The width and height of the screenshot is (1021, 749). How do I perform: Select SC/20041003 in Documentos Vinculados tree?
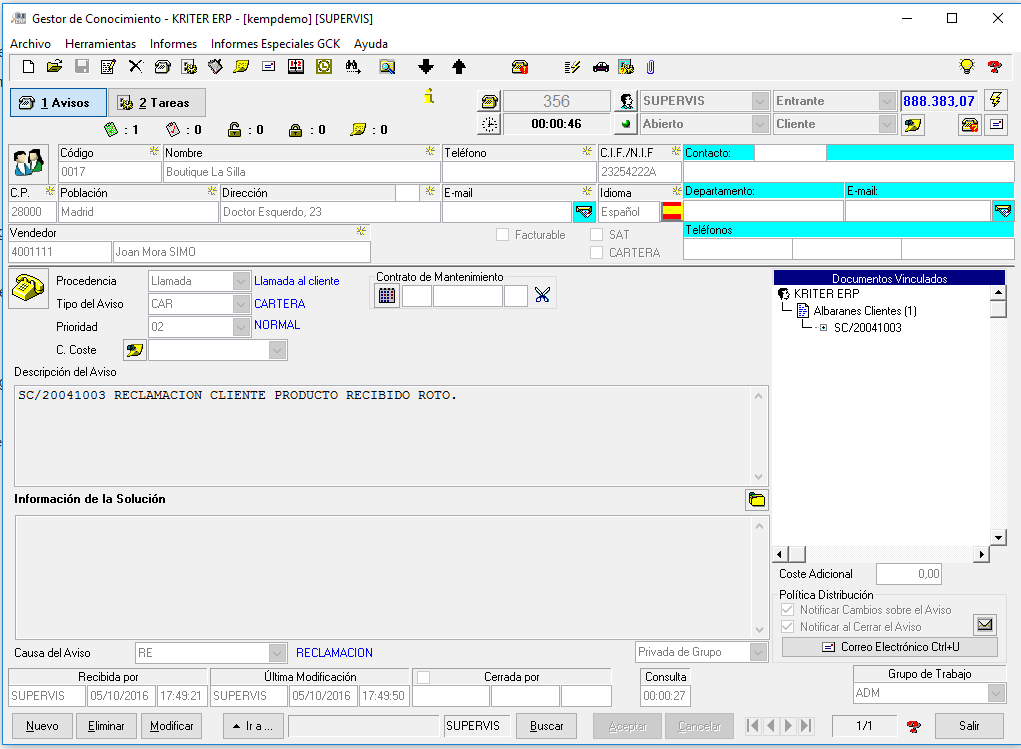coord(867,328)
